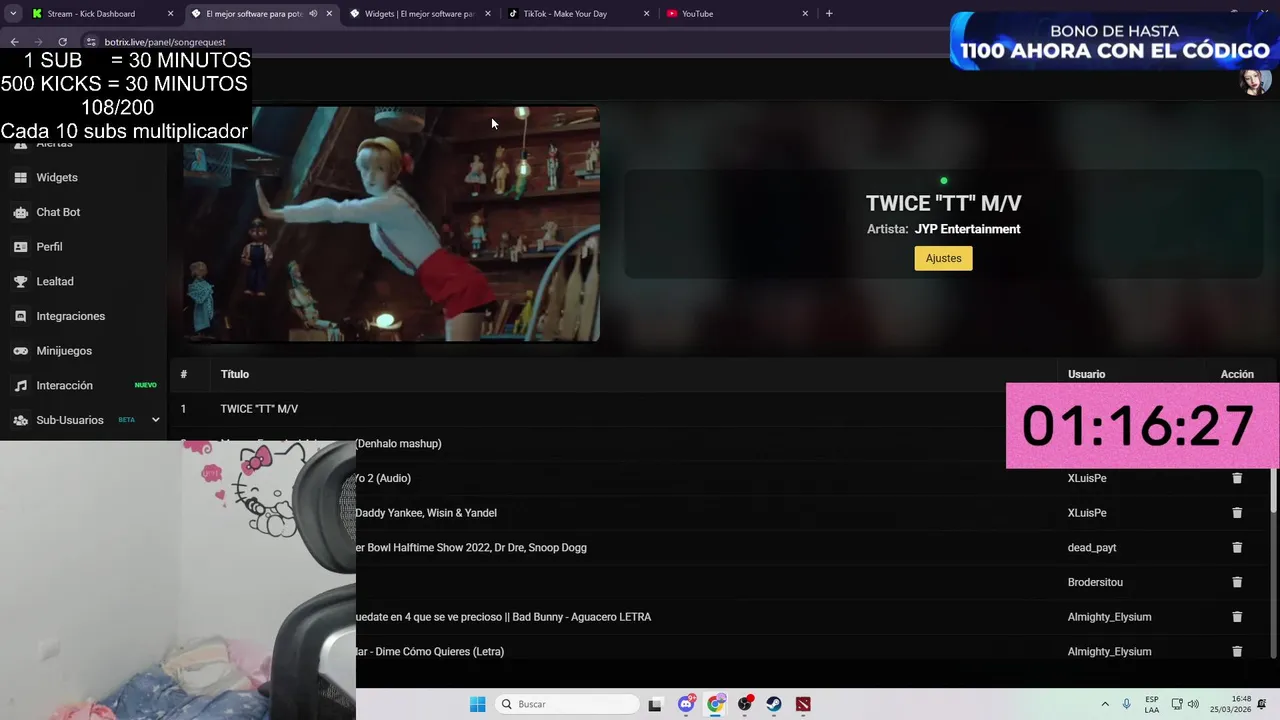Open the Widgets sidebar icon
Screen dimensions: 1280x720
(x=20, y=178)
